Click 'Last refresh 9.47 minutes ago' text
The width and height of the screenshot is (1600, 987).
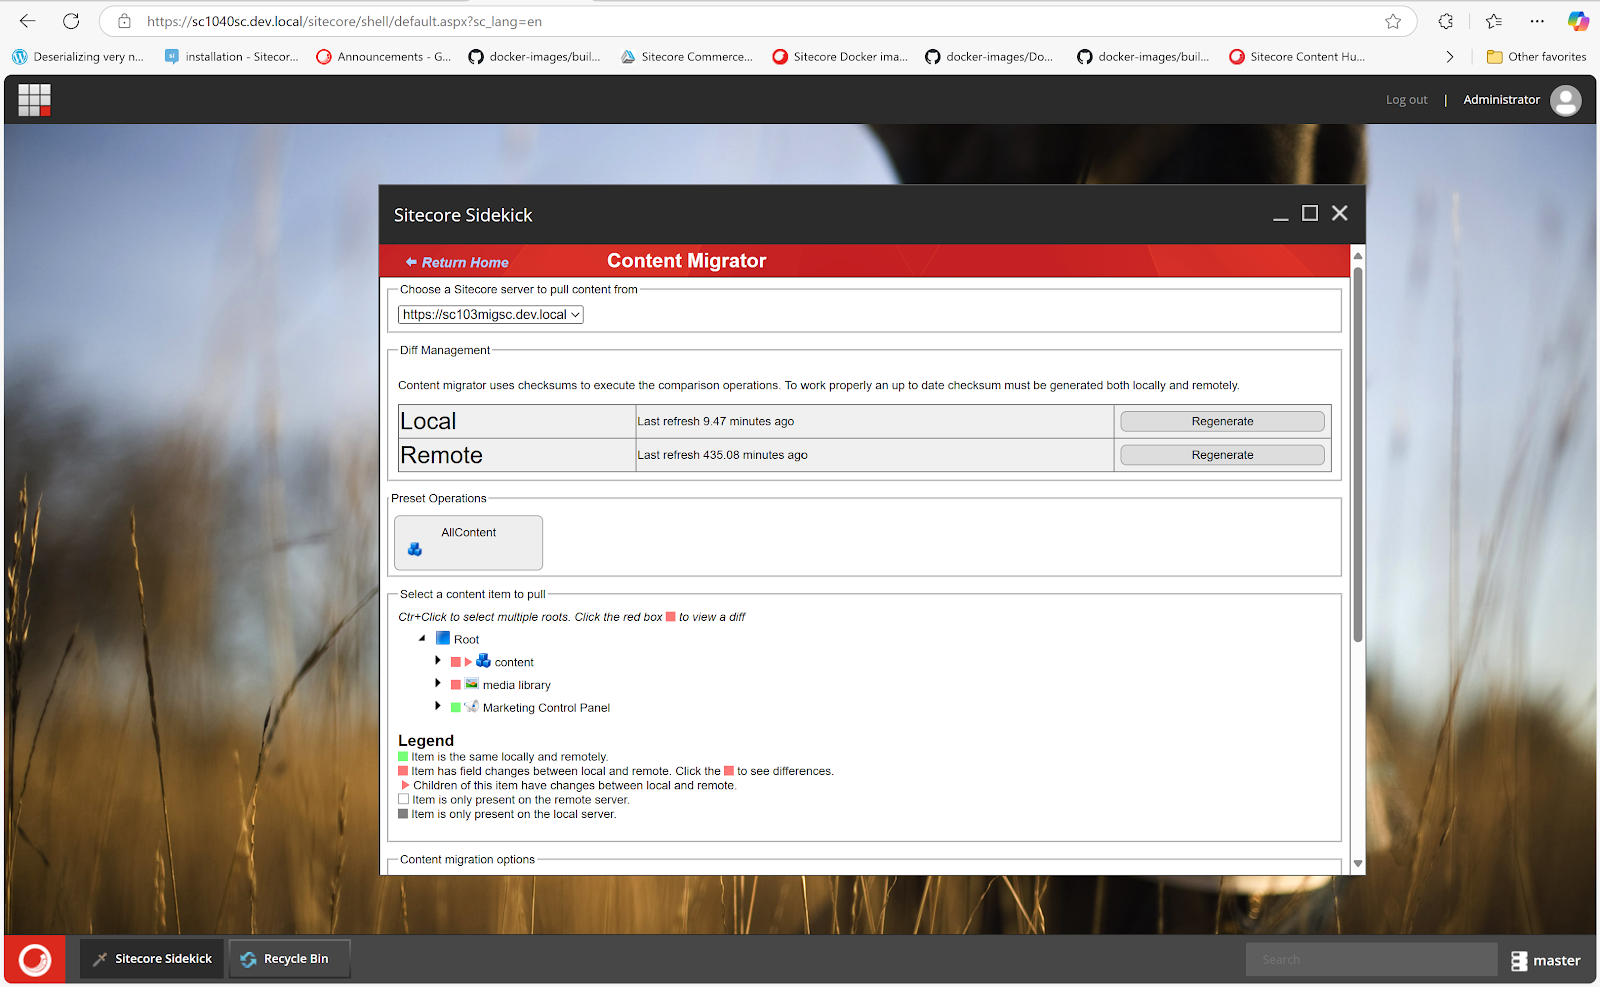716,421
